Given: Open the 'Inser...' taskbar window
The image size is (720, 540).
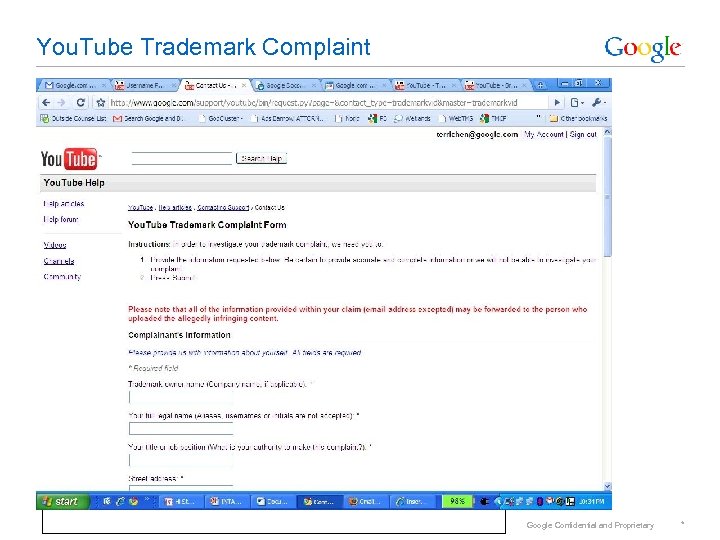Looking at the screenshot, I should pyautogui.click(x=412, y=501).
